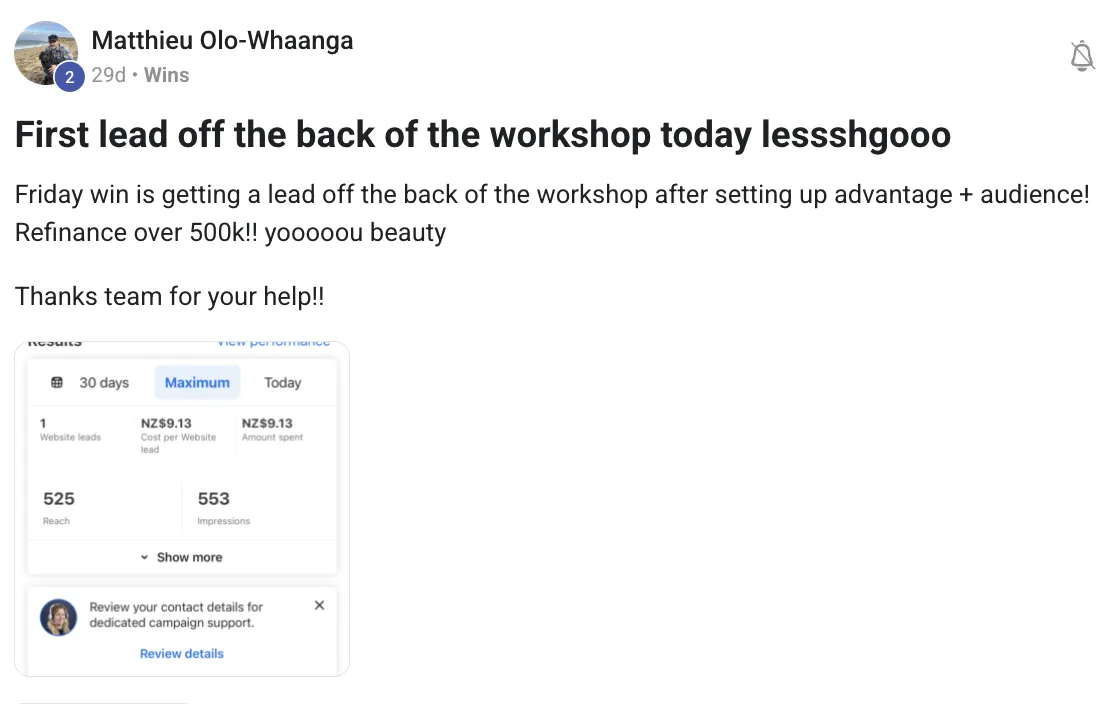Select the Maximum range tab
This screenshot has height=704, width=1110.
click(198, 382)
